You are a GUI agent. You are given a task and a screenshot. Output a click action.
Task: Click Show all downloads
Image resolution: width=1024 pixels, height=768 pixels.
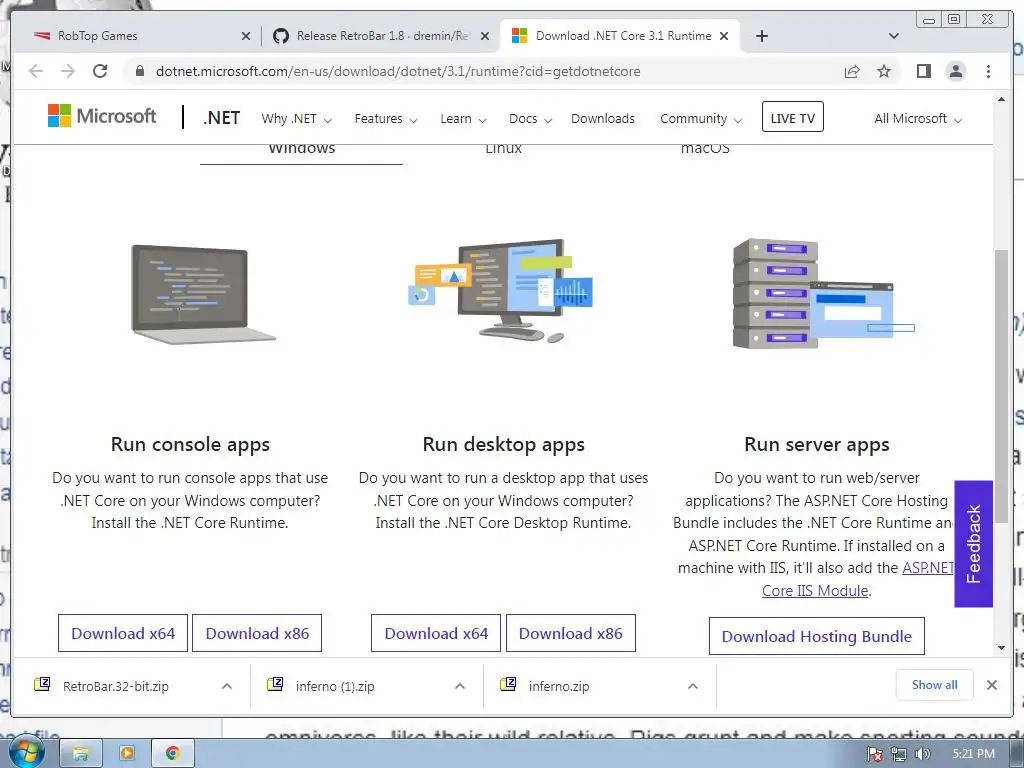click(x=935, y=684)
